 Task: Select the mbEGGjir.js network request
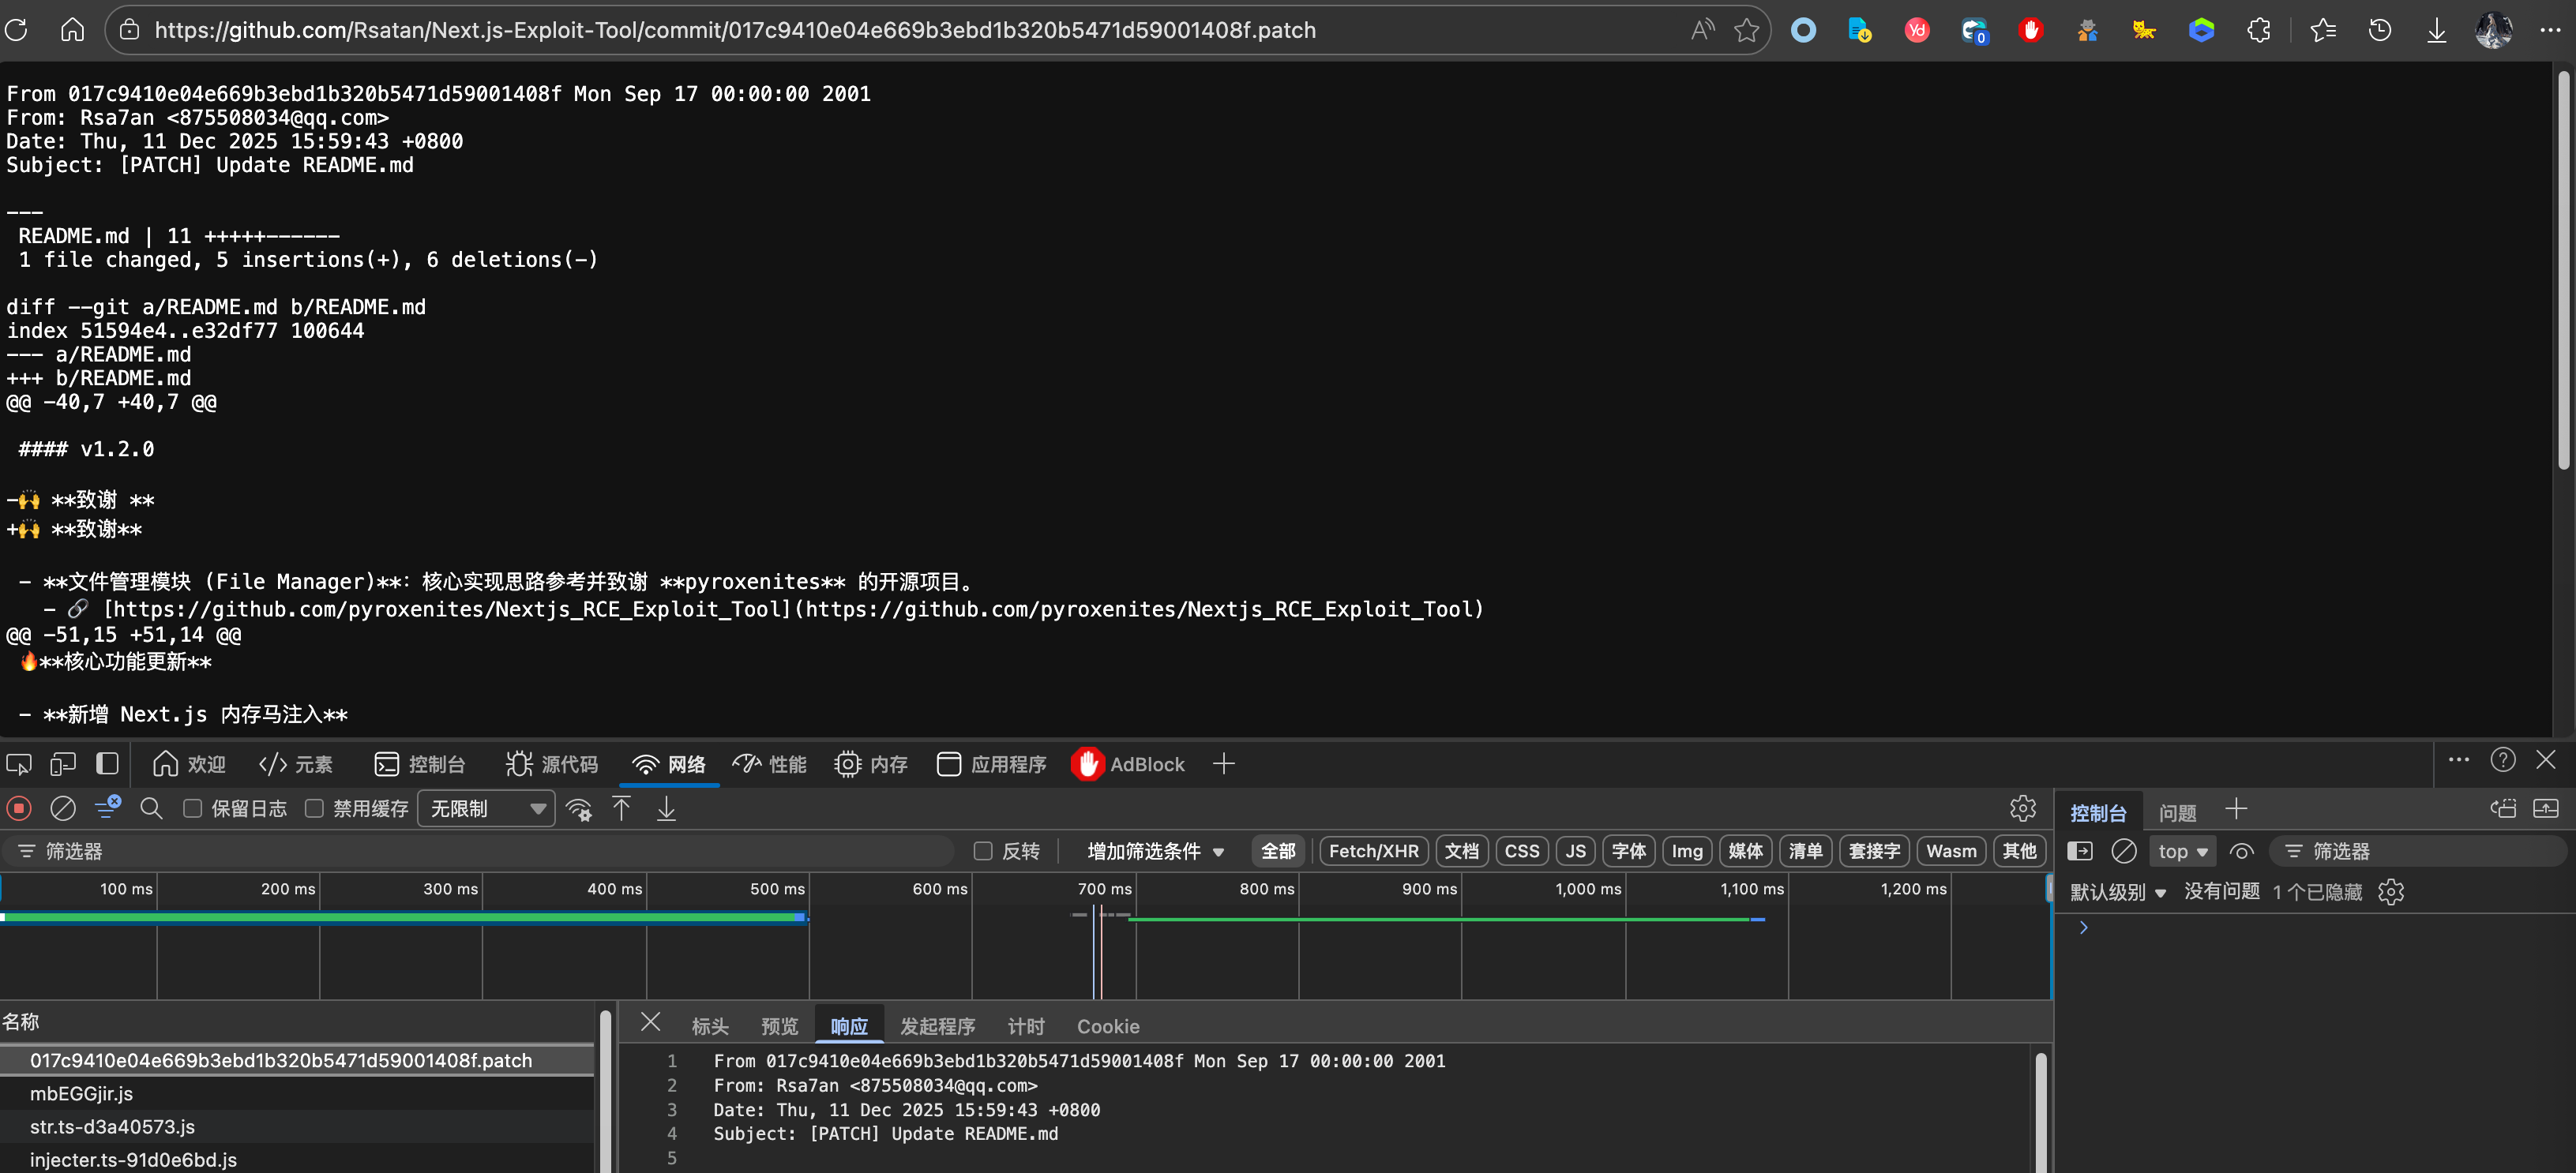pyautogui.click(x=298, y=1093)
